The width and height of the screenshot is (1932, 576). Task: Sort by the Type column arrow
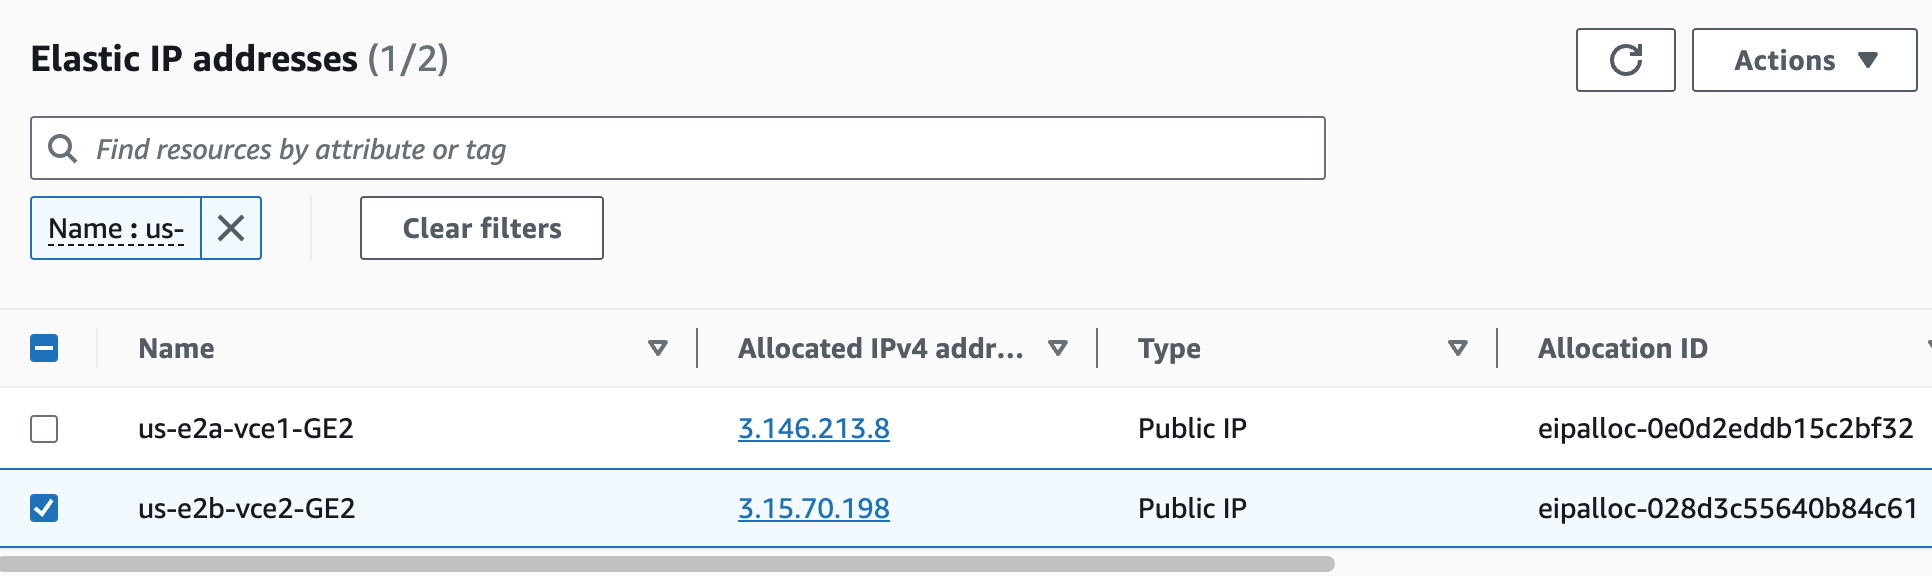1457,348
